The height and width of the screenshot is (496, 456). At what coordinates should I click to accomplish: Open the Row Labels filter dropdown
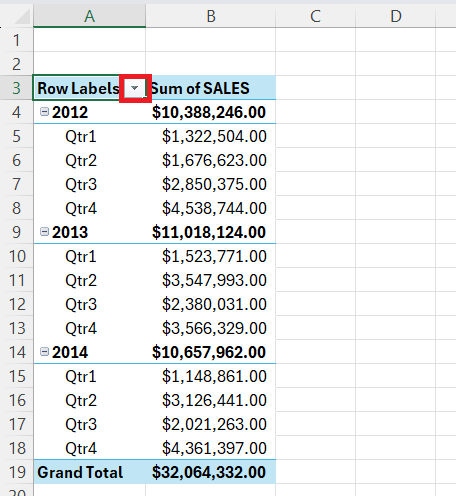pos(135,88)
